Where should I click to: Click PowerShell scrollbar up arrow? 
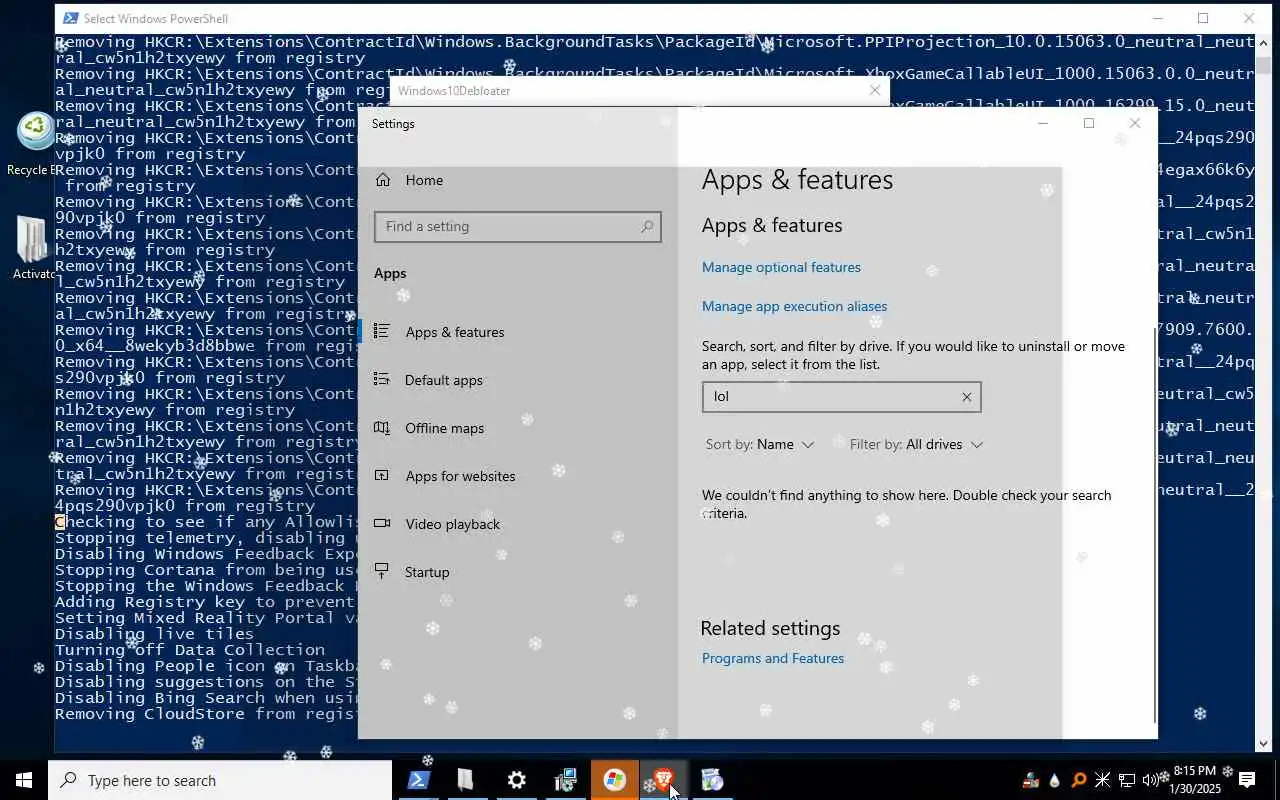coord(1263,43)
